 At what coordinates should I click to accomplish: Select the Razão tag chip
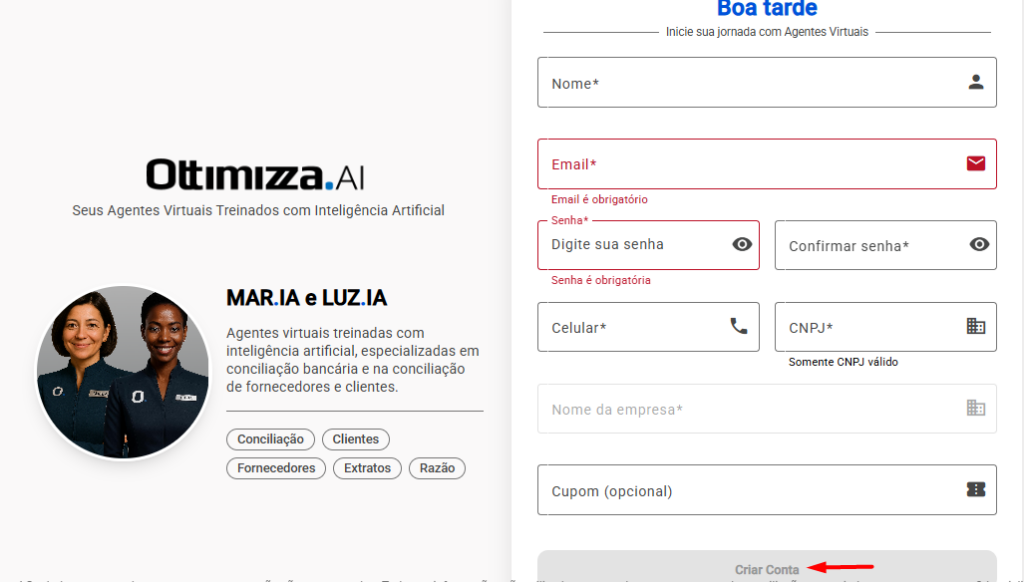437,468
